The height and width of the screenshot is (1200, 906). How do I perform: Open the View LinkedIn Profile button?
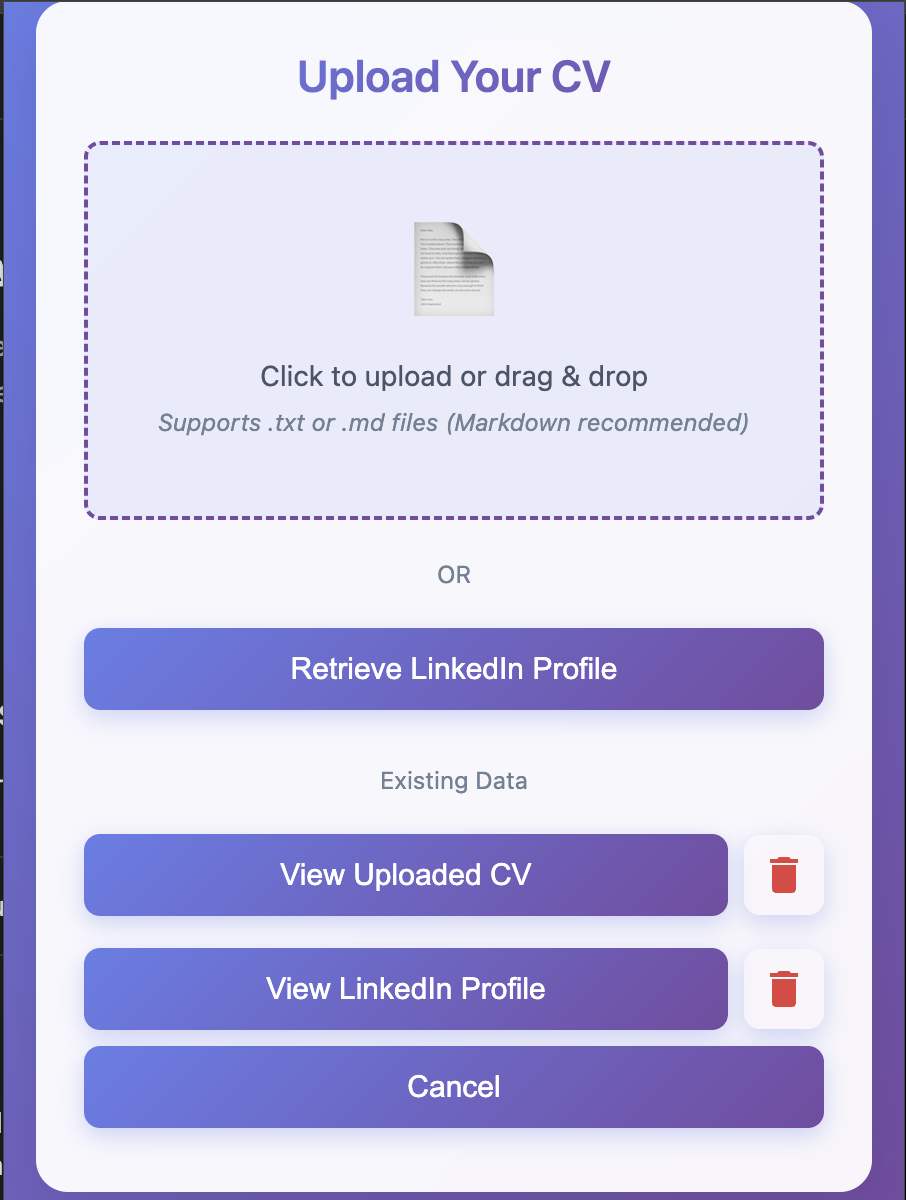point(405,989)
